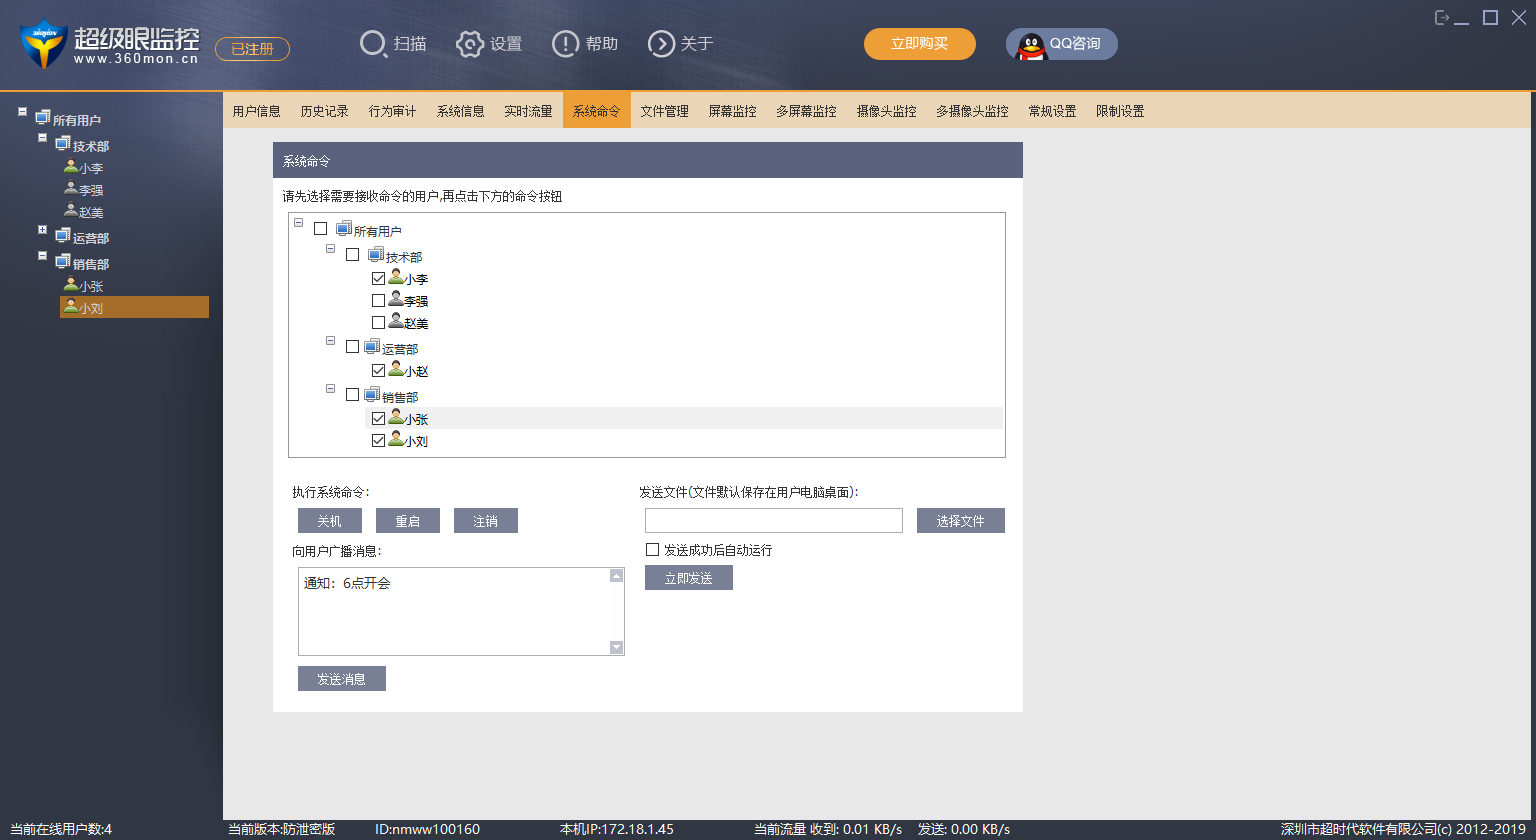The height and width of the screenshot is (840, 1536).
Task: Select user 小刘 in left sidebar
Action: [91, 308]
